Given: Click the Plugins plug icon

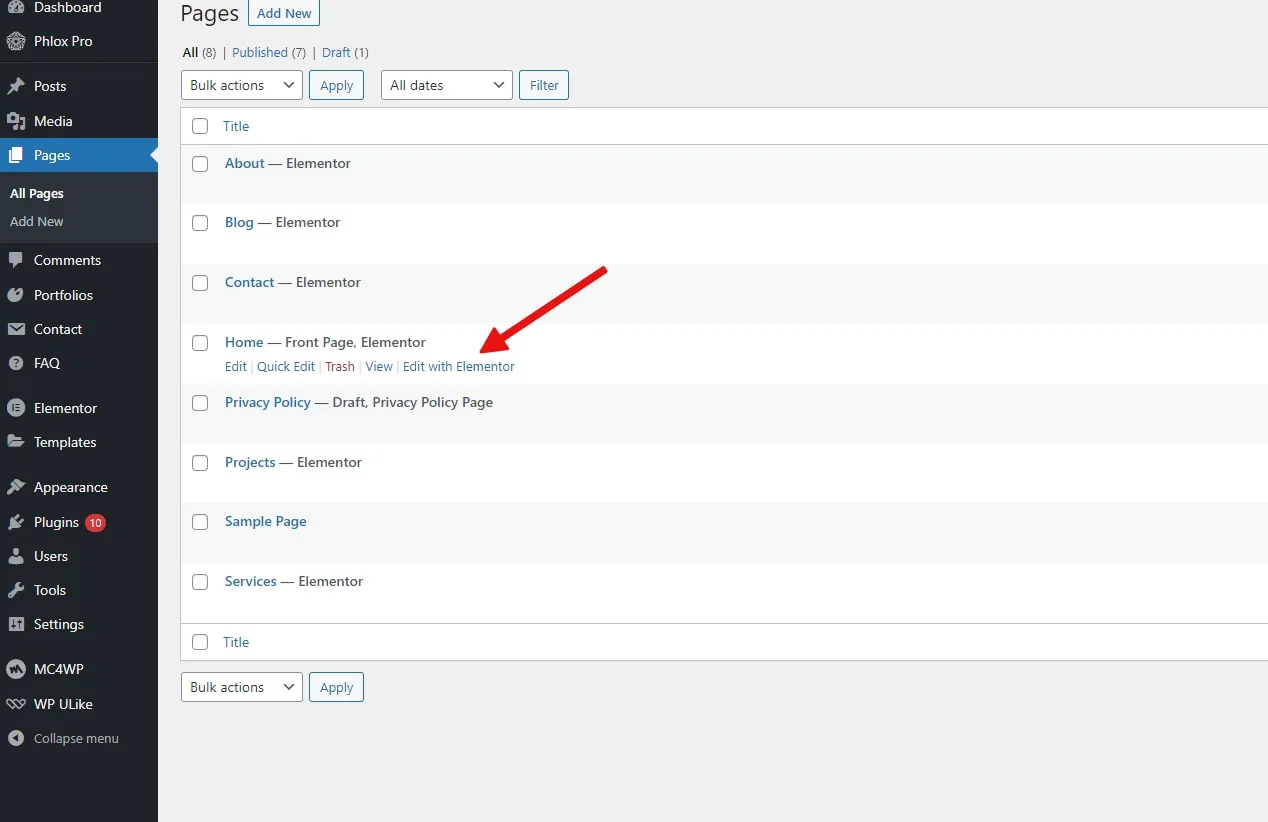Looking at the screenshot, I should point(16,522).
